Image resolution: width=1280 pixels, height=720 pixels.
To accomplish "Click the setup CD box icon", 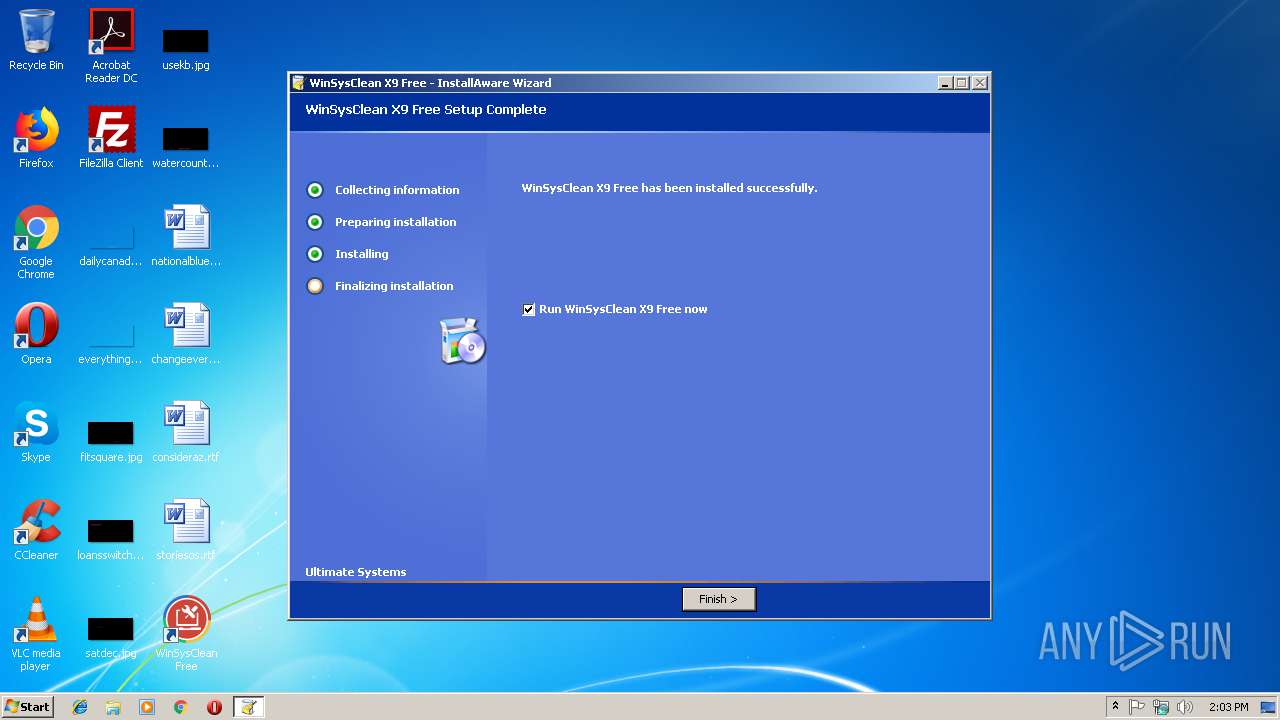I will tap(462, 341).
